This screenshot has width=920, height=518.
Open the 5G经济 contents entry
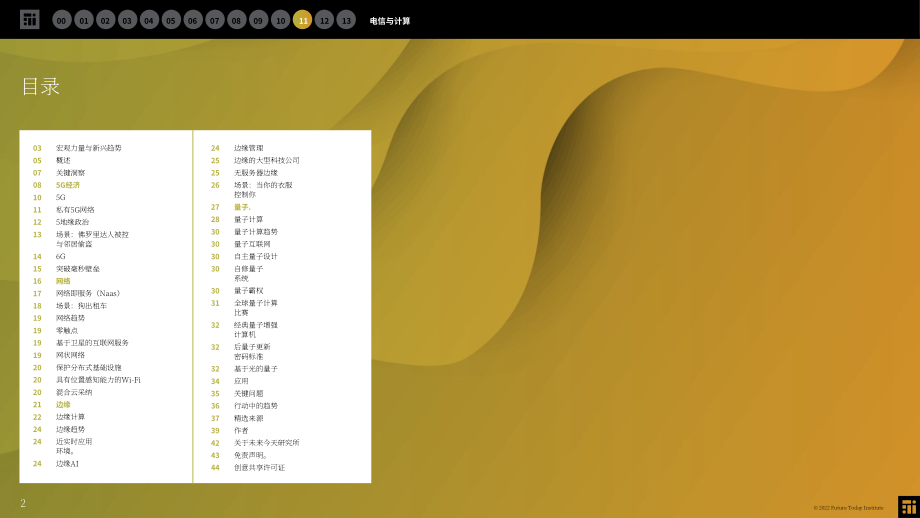68,185
